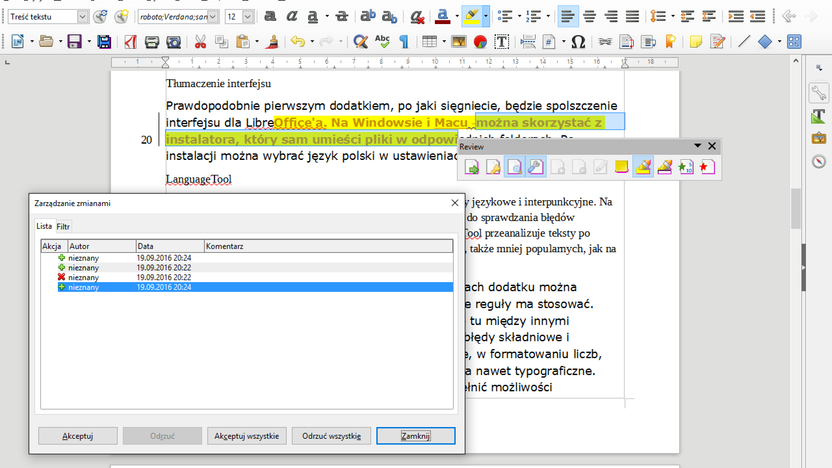The width and height of the screenshot is (832, 468).
Task: Click the horizontal ruler
Action: pos(395,62)
